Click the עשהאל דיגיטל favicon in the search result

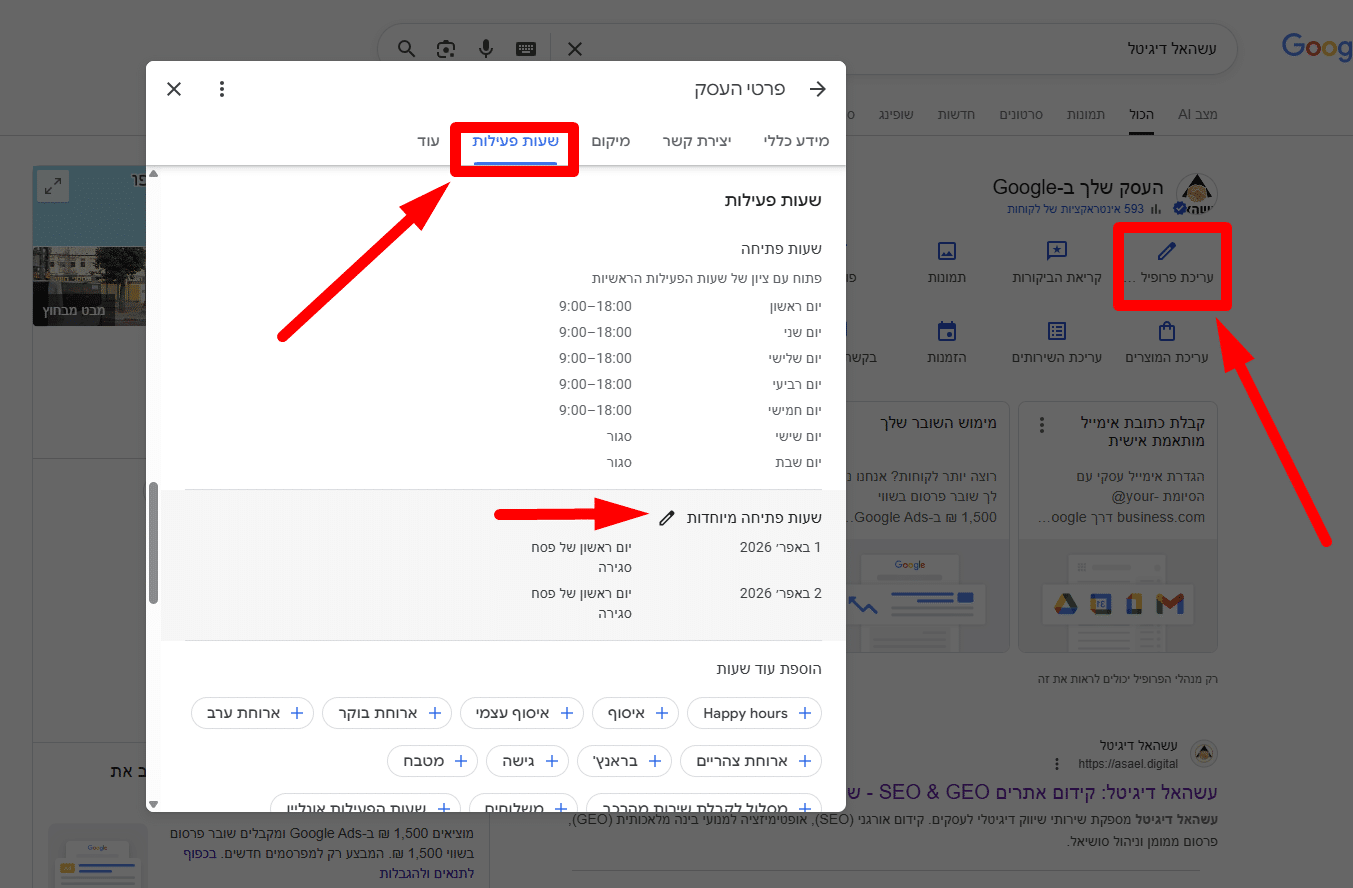pyautogui.click(x=1205, y=754)
